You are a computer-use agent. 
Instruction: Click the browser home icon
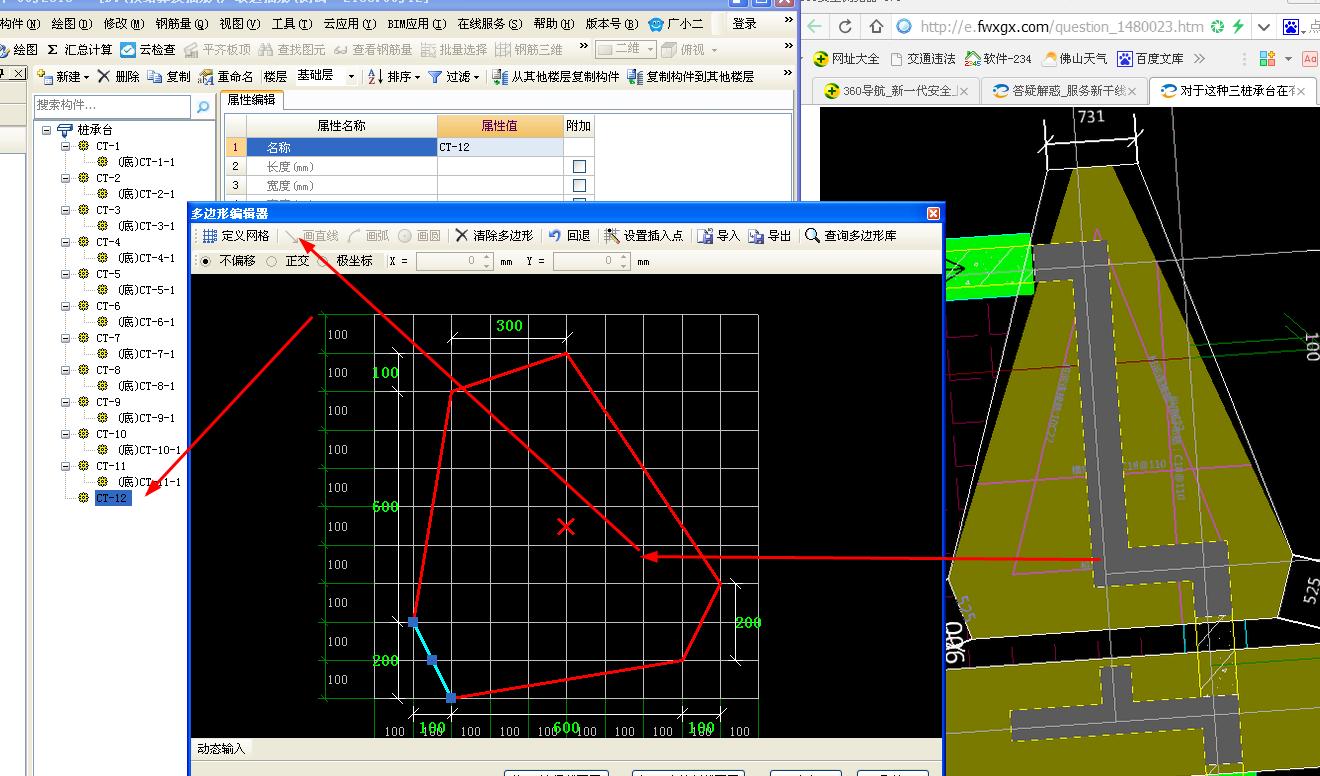[877, 27]
